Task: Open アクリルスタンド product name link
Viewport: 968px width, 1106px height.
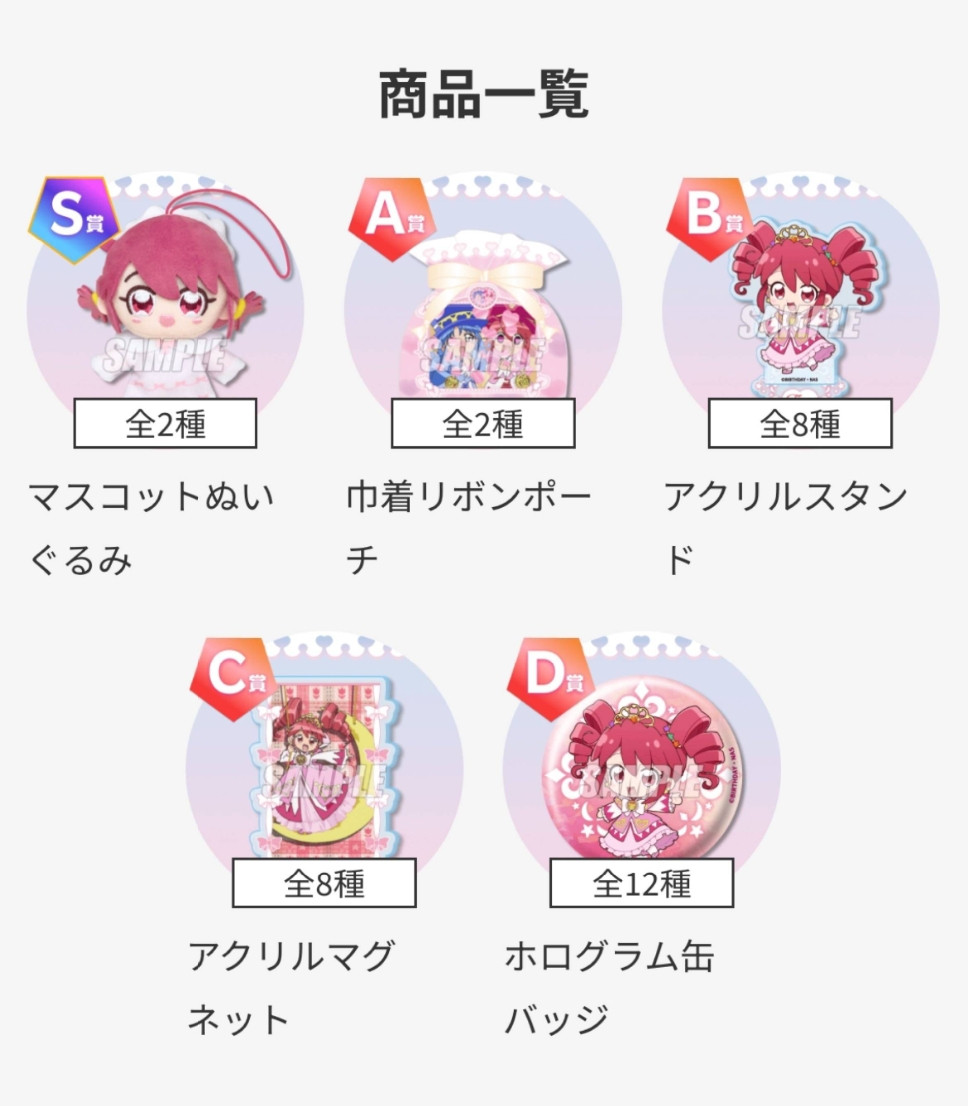Action: click(786, 529)
